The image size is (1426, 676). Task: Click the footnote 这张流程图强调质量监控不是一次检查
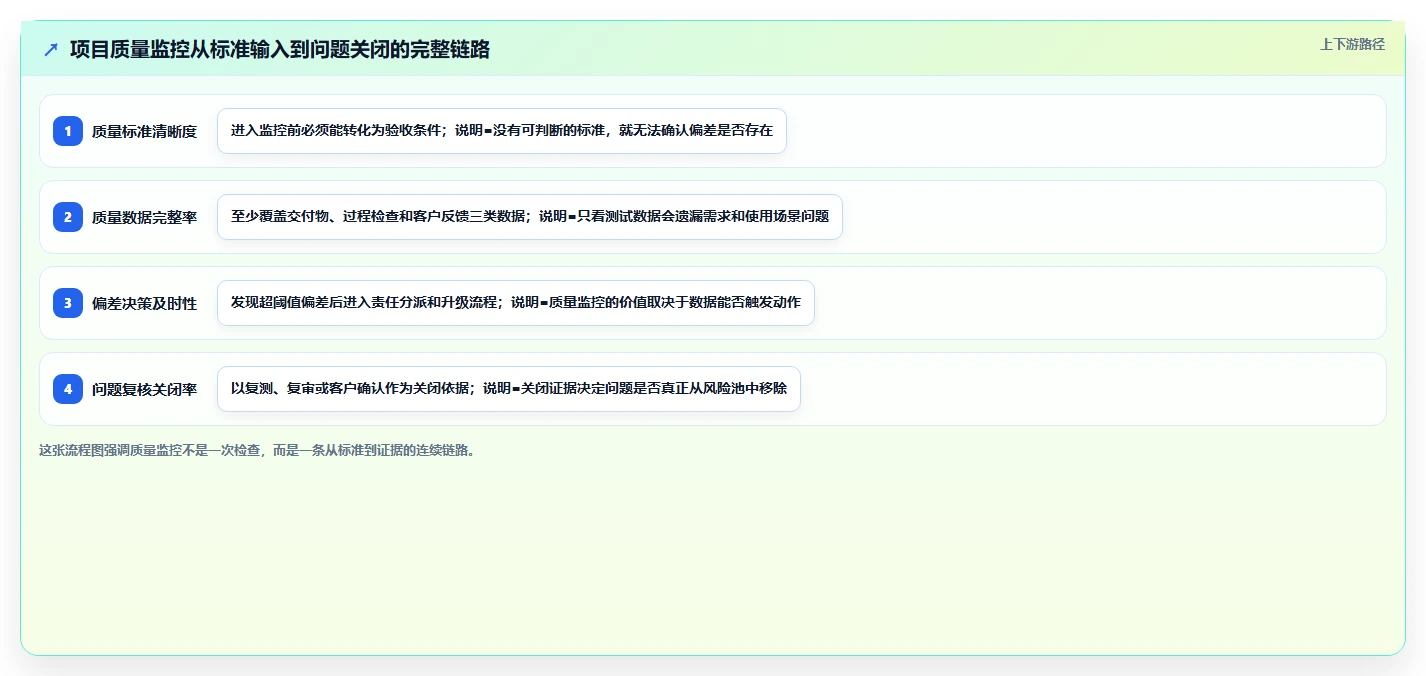[x=258, y=450]
